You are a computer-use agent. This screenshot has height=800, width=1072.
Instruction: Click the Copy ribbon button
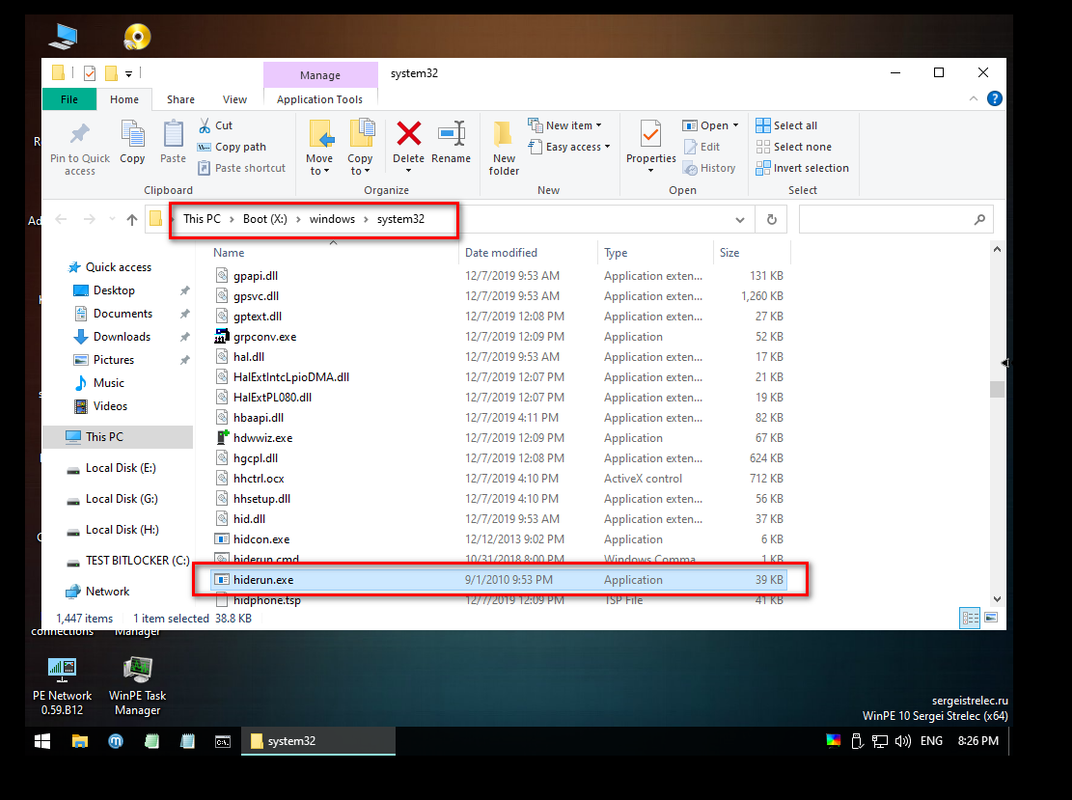click(132, 142)
